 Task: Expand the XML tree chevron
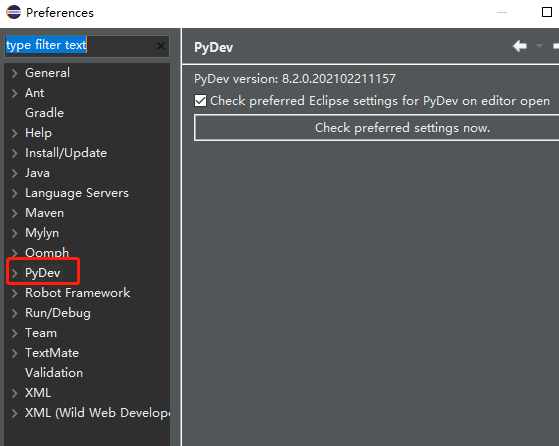tap(15, 393)
